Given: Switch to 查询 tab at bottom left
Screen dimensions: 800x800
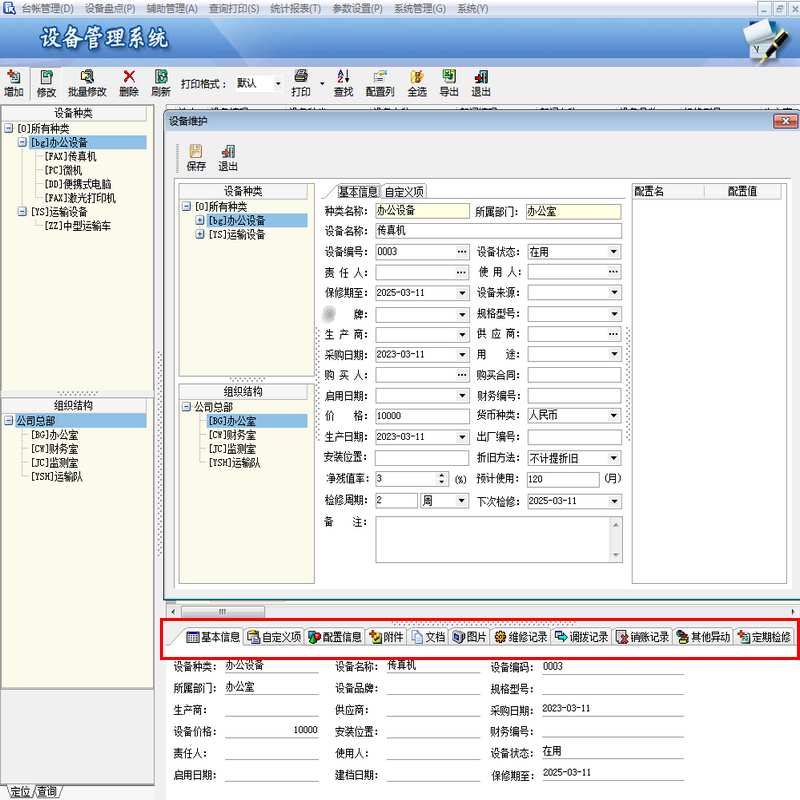Looking at the screenshot, I should pos(47,791).
